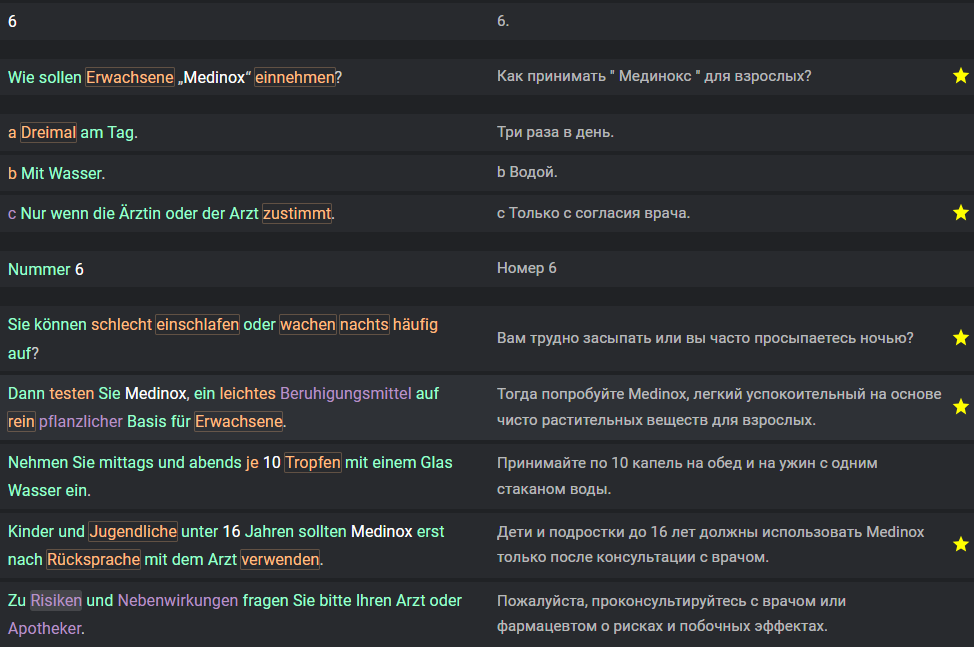Star the line 'Вам трудно засыпать или вы часто просыпаетесь ночью?'
The width and height of the screenshot is (974, 647).
point(960,338)
